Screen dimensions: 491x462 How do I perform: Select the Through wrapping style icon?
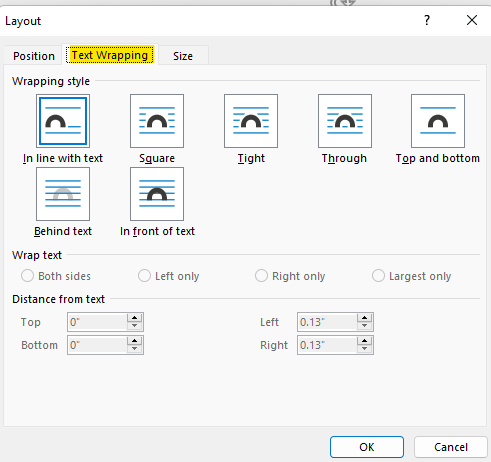345,121
